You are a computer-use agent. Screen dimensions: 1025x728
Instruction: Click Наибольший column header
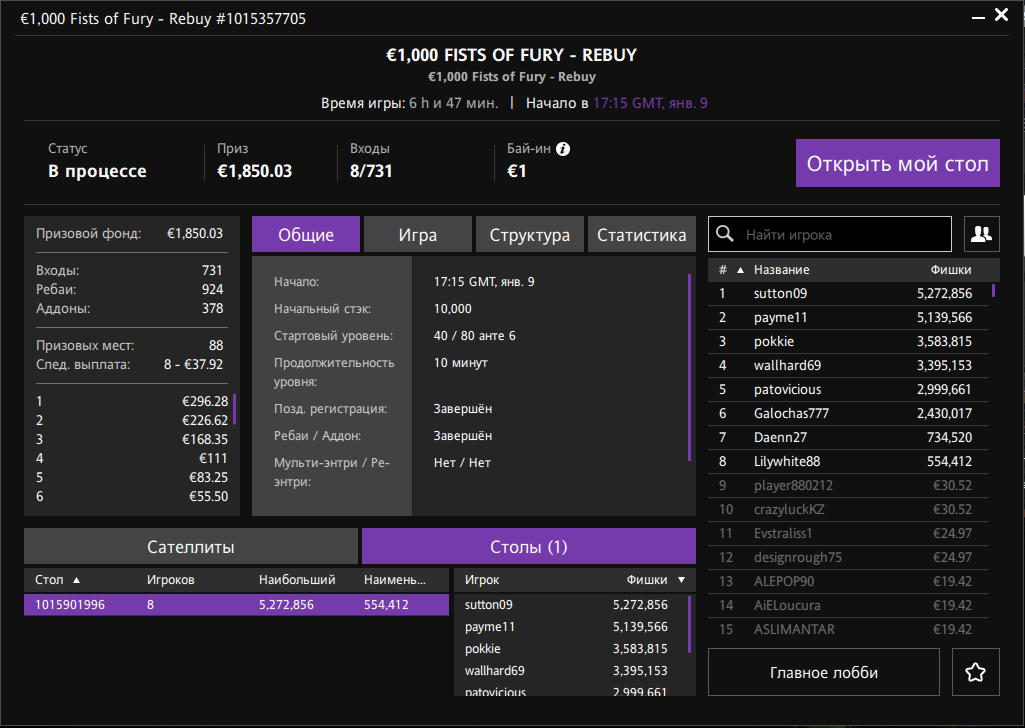[297, 580]
